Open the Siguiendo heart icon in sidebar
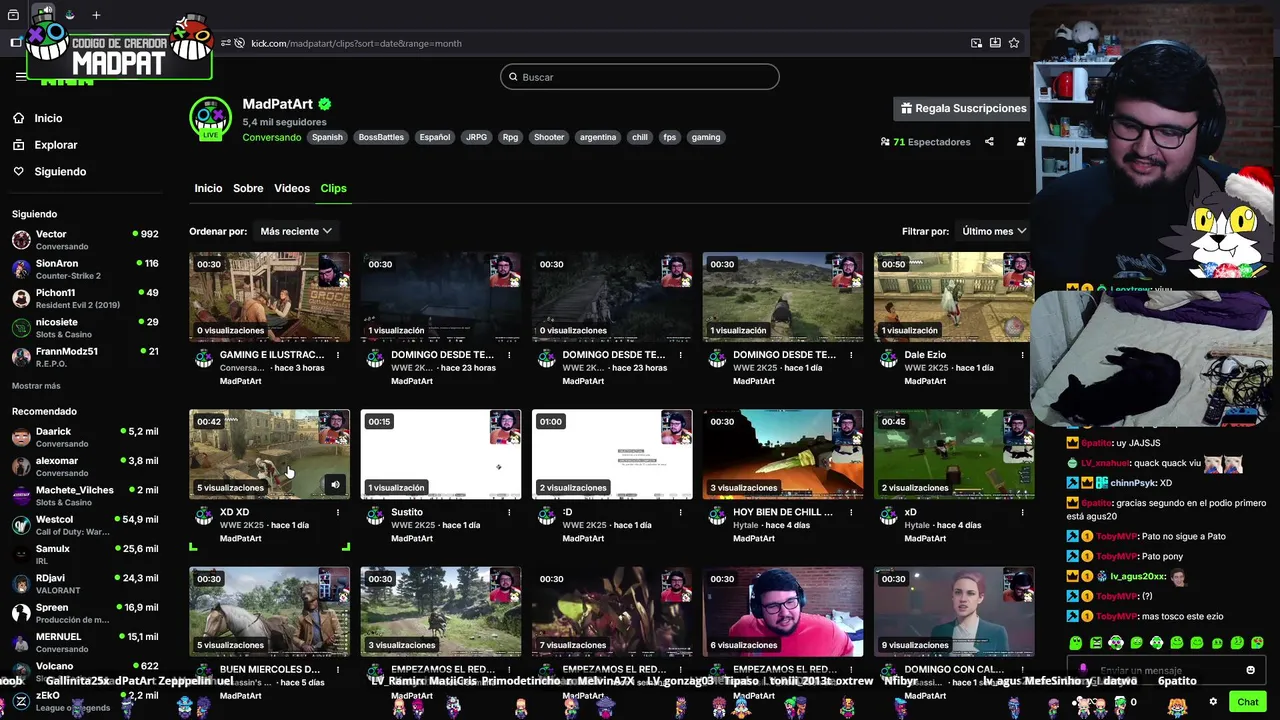The height and width of the screenshot is (720, 1280). (x=18, y=172)
